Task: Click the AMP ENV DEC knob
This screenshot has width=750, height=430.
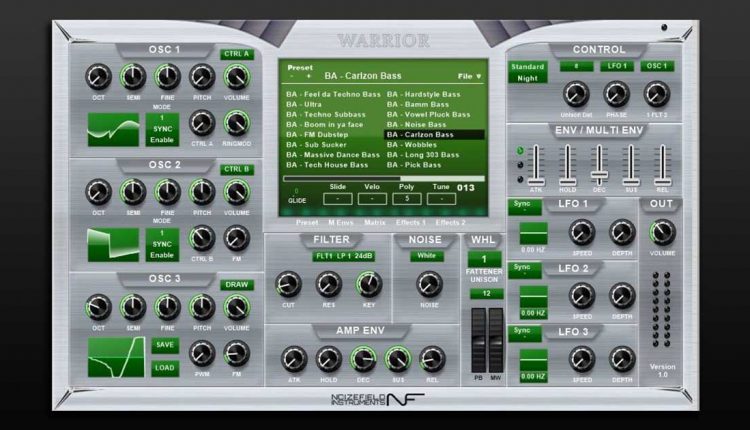Action: coord(363,359)
